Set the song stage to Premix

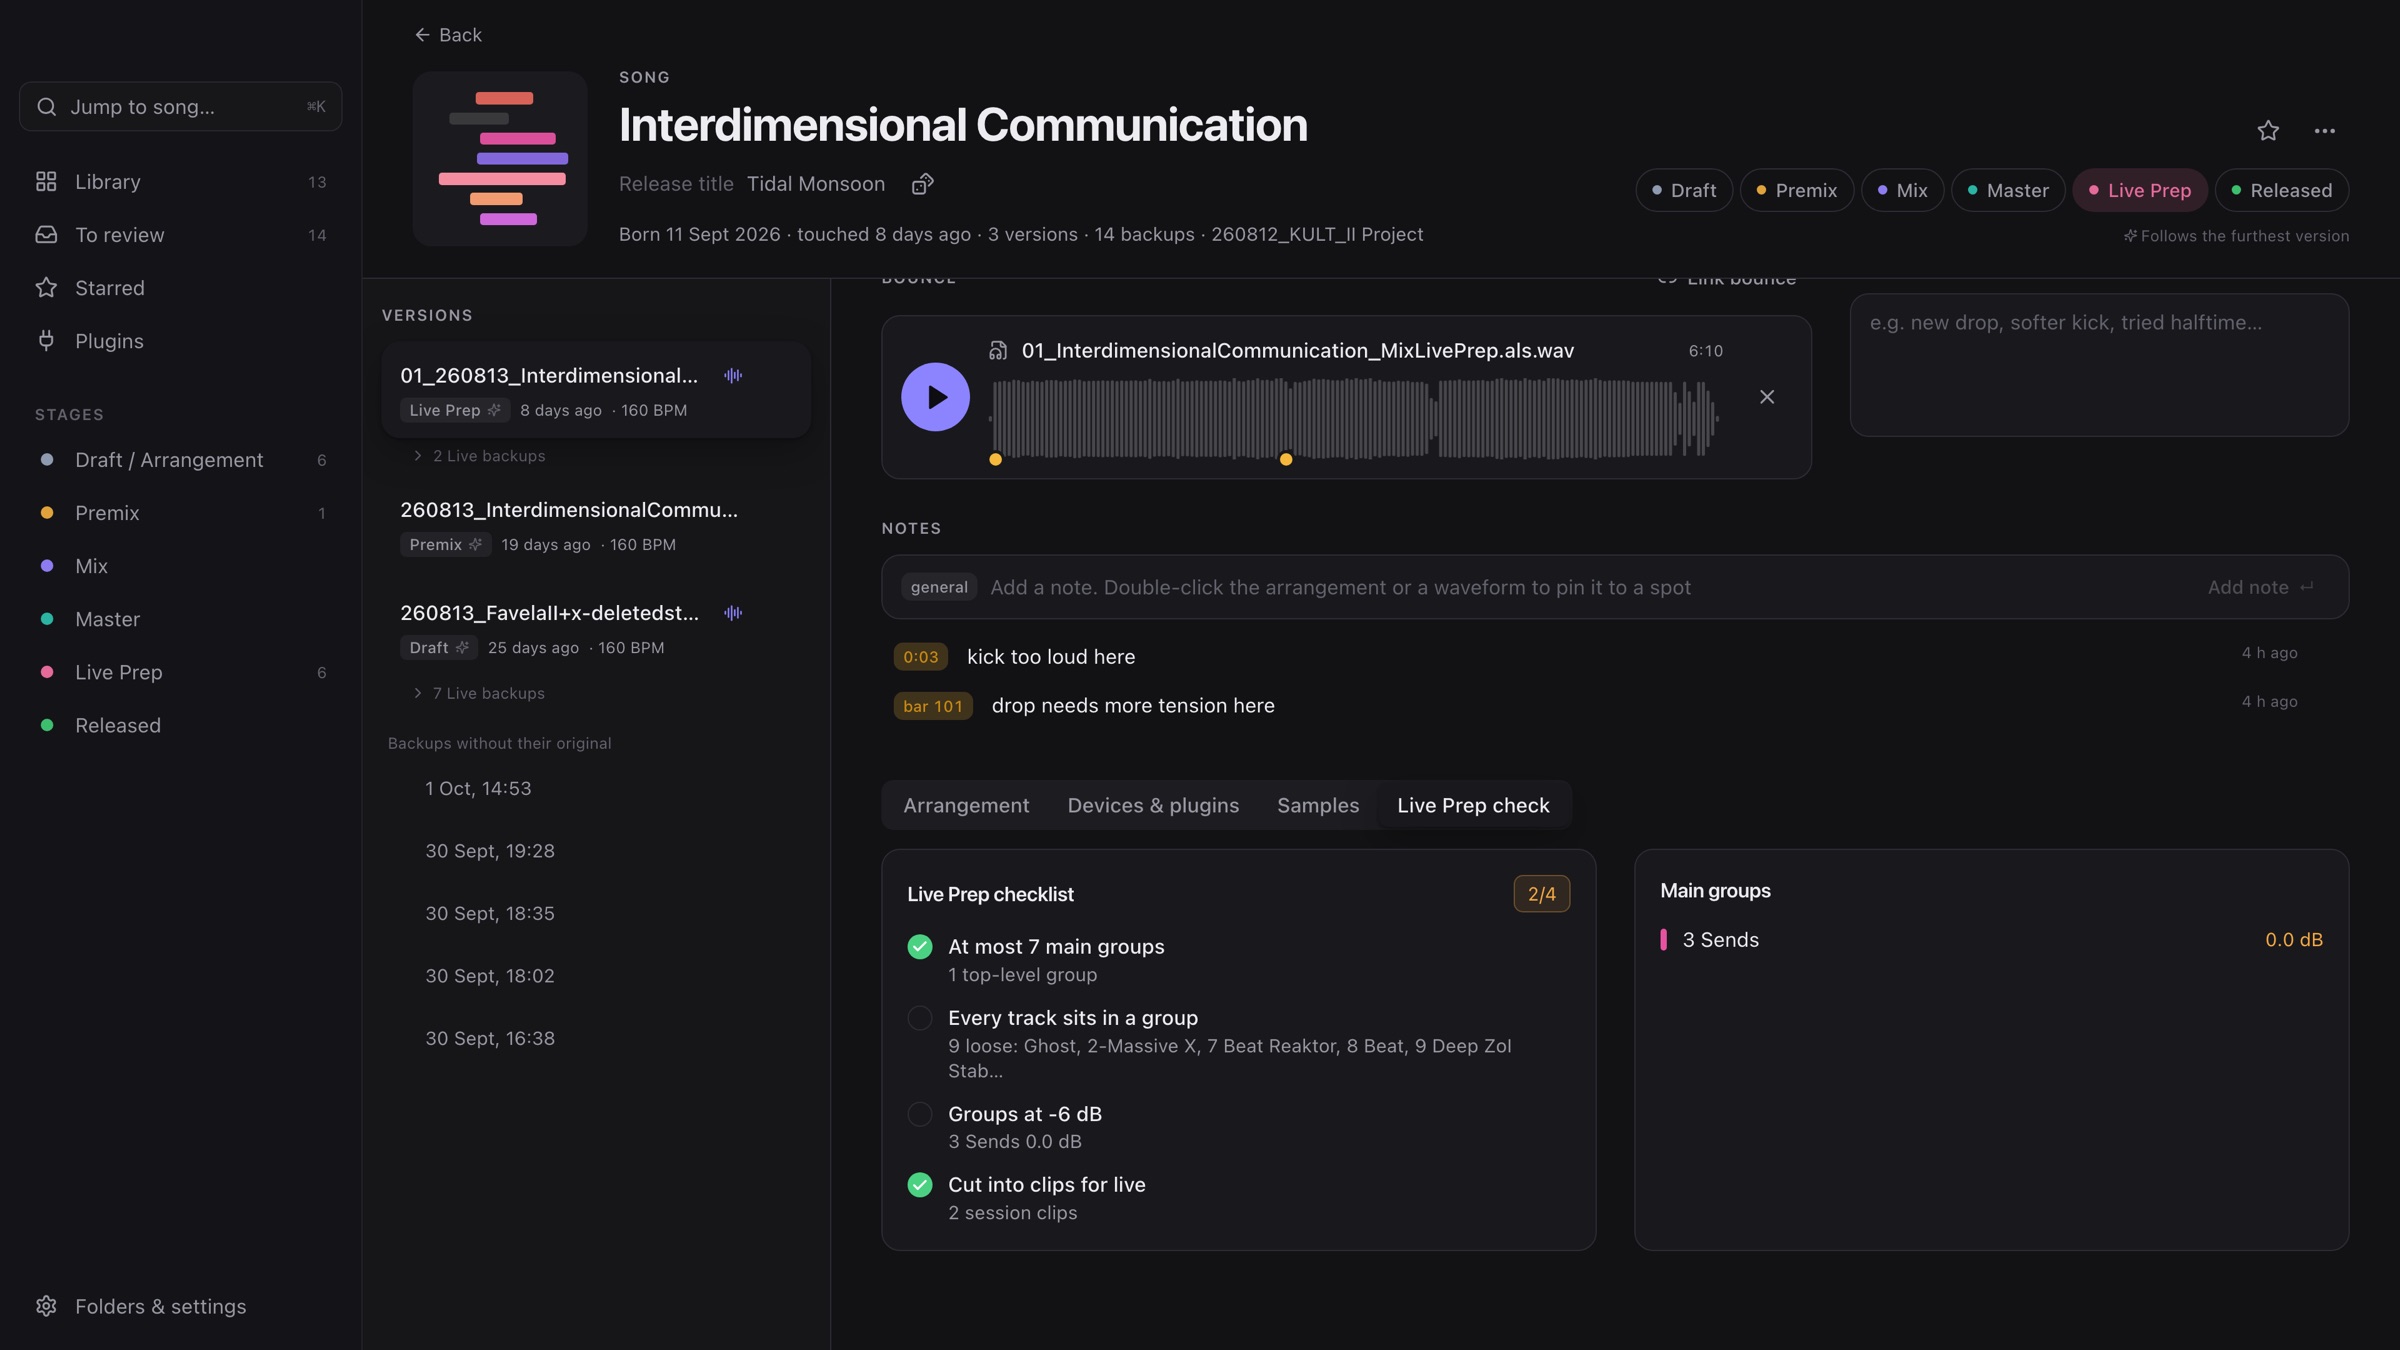1797,190
